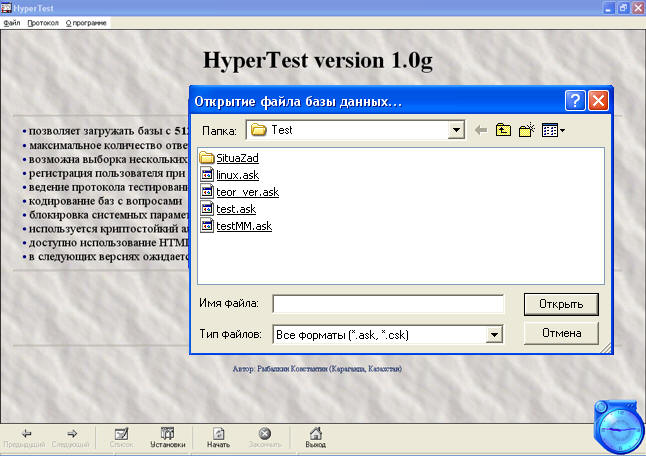Screen dimensions: 646x456
Task: Open the View menu dropdown in dialog
Action: click(554, 130)
